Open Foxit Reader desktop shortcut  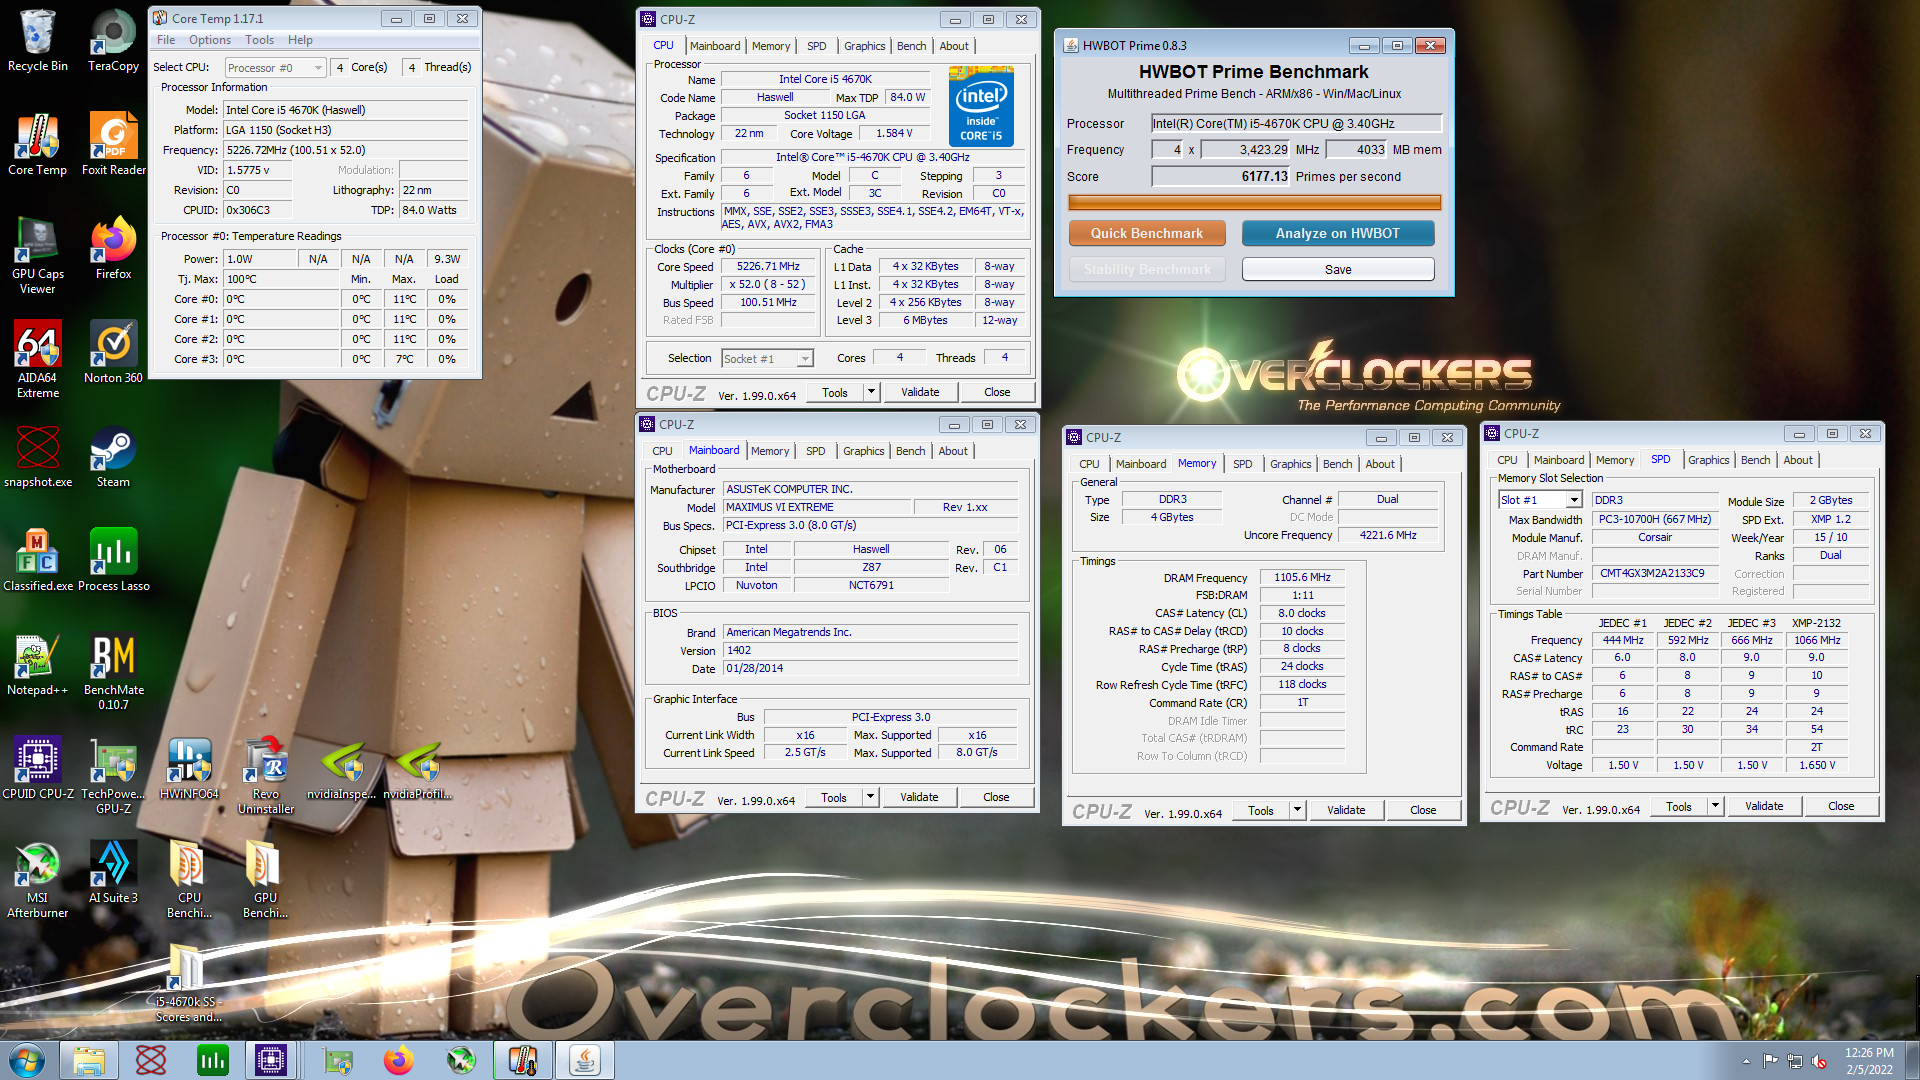(x=113, y=144)
